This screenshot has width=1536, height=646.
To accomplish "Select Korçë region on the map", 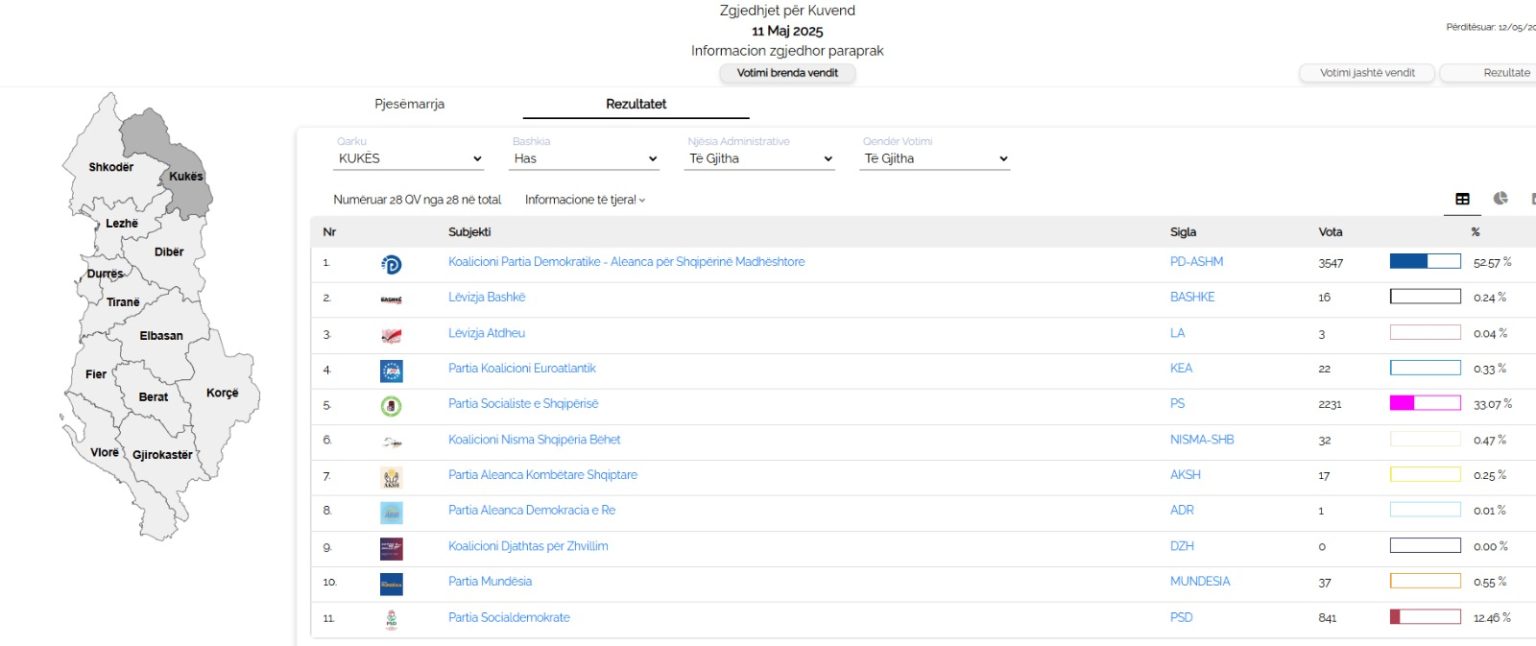I will [x=222, y=393].
